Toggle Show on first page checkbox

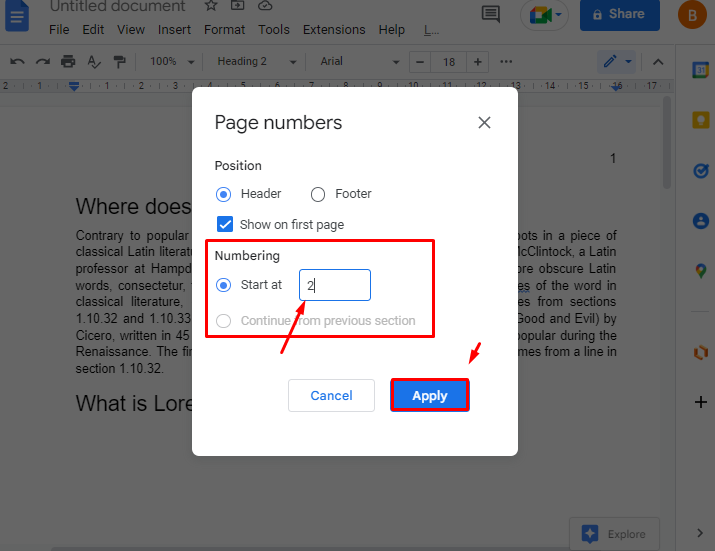point(225,224)
